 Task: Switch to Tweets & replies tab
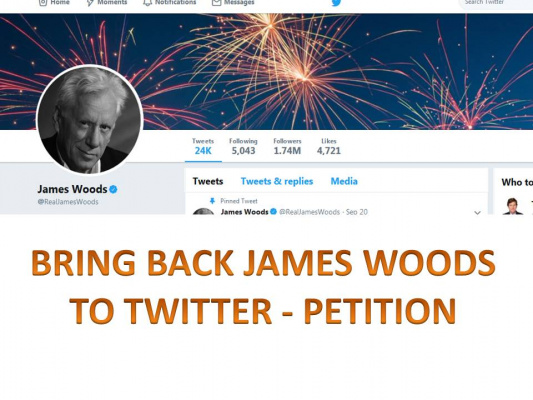pyautogui.click(x=277, y=181)
